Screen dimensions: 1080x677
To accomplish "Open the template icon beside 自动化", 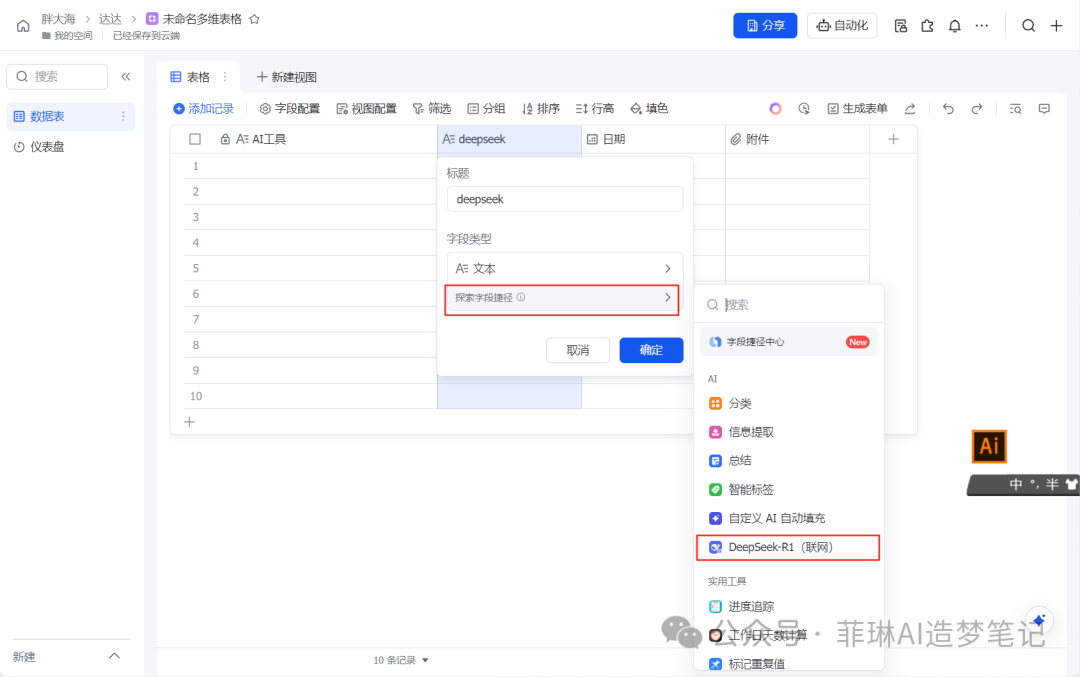I will pos(900,25).
